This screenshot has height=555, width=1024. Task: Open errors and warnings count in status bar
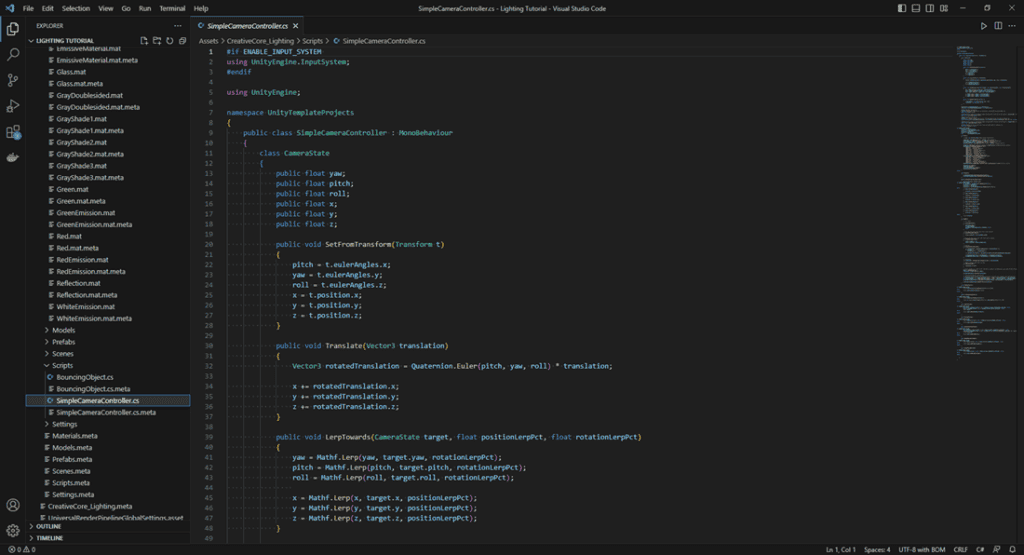point(22,550)
